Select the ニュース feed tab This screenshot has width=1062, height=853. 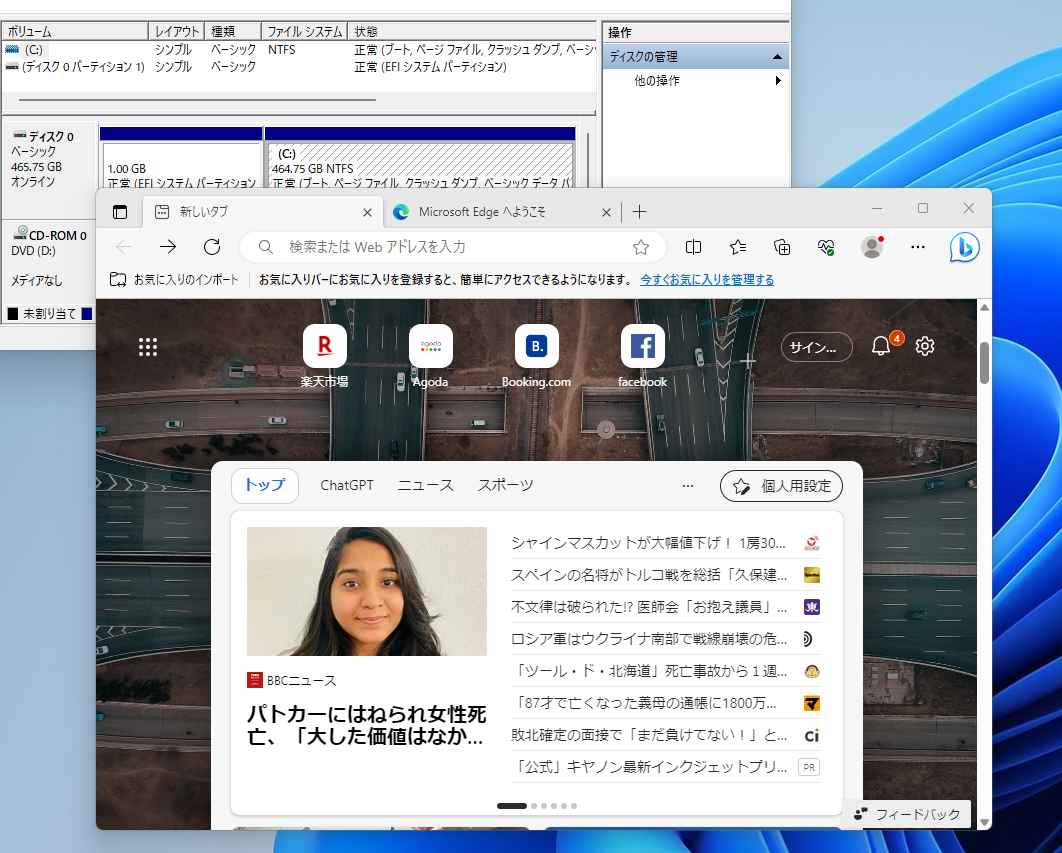(x=425, y=485)
